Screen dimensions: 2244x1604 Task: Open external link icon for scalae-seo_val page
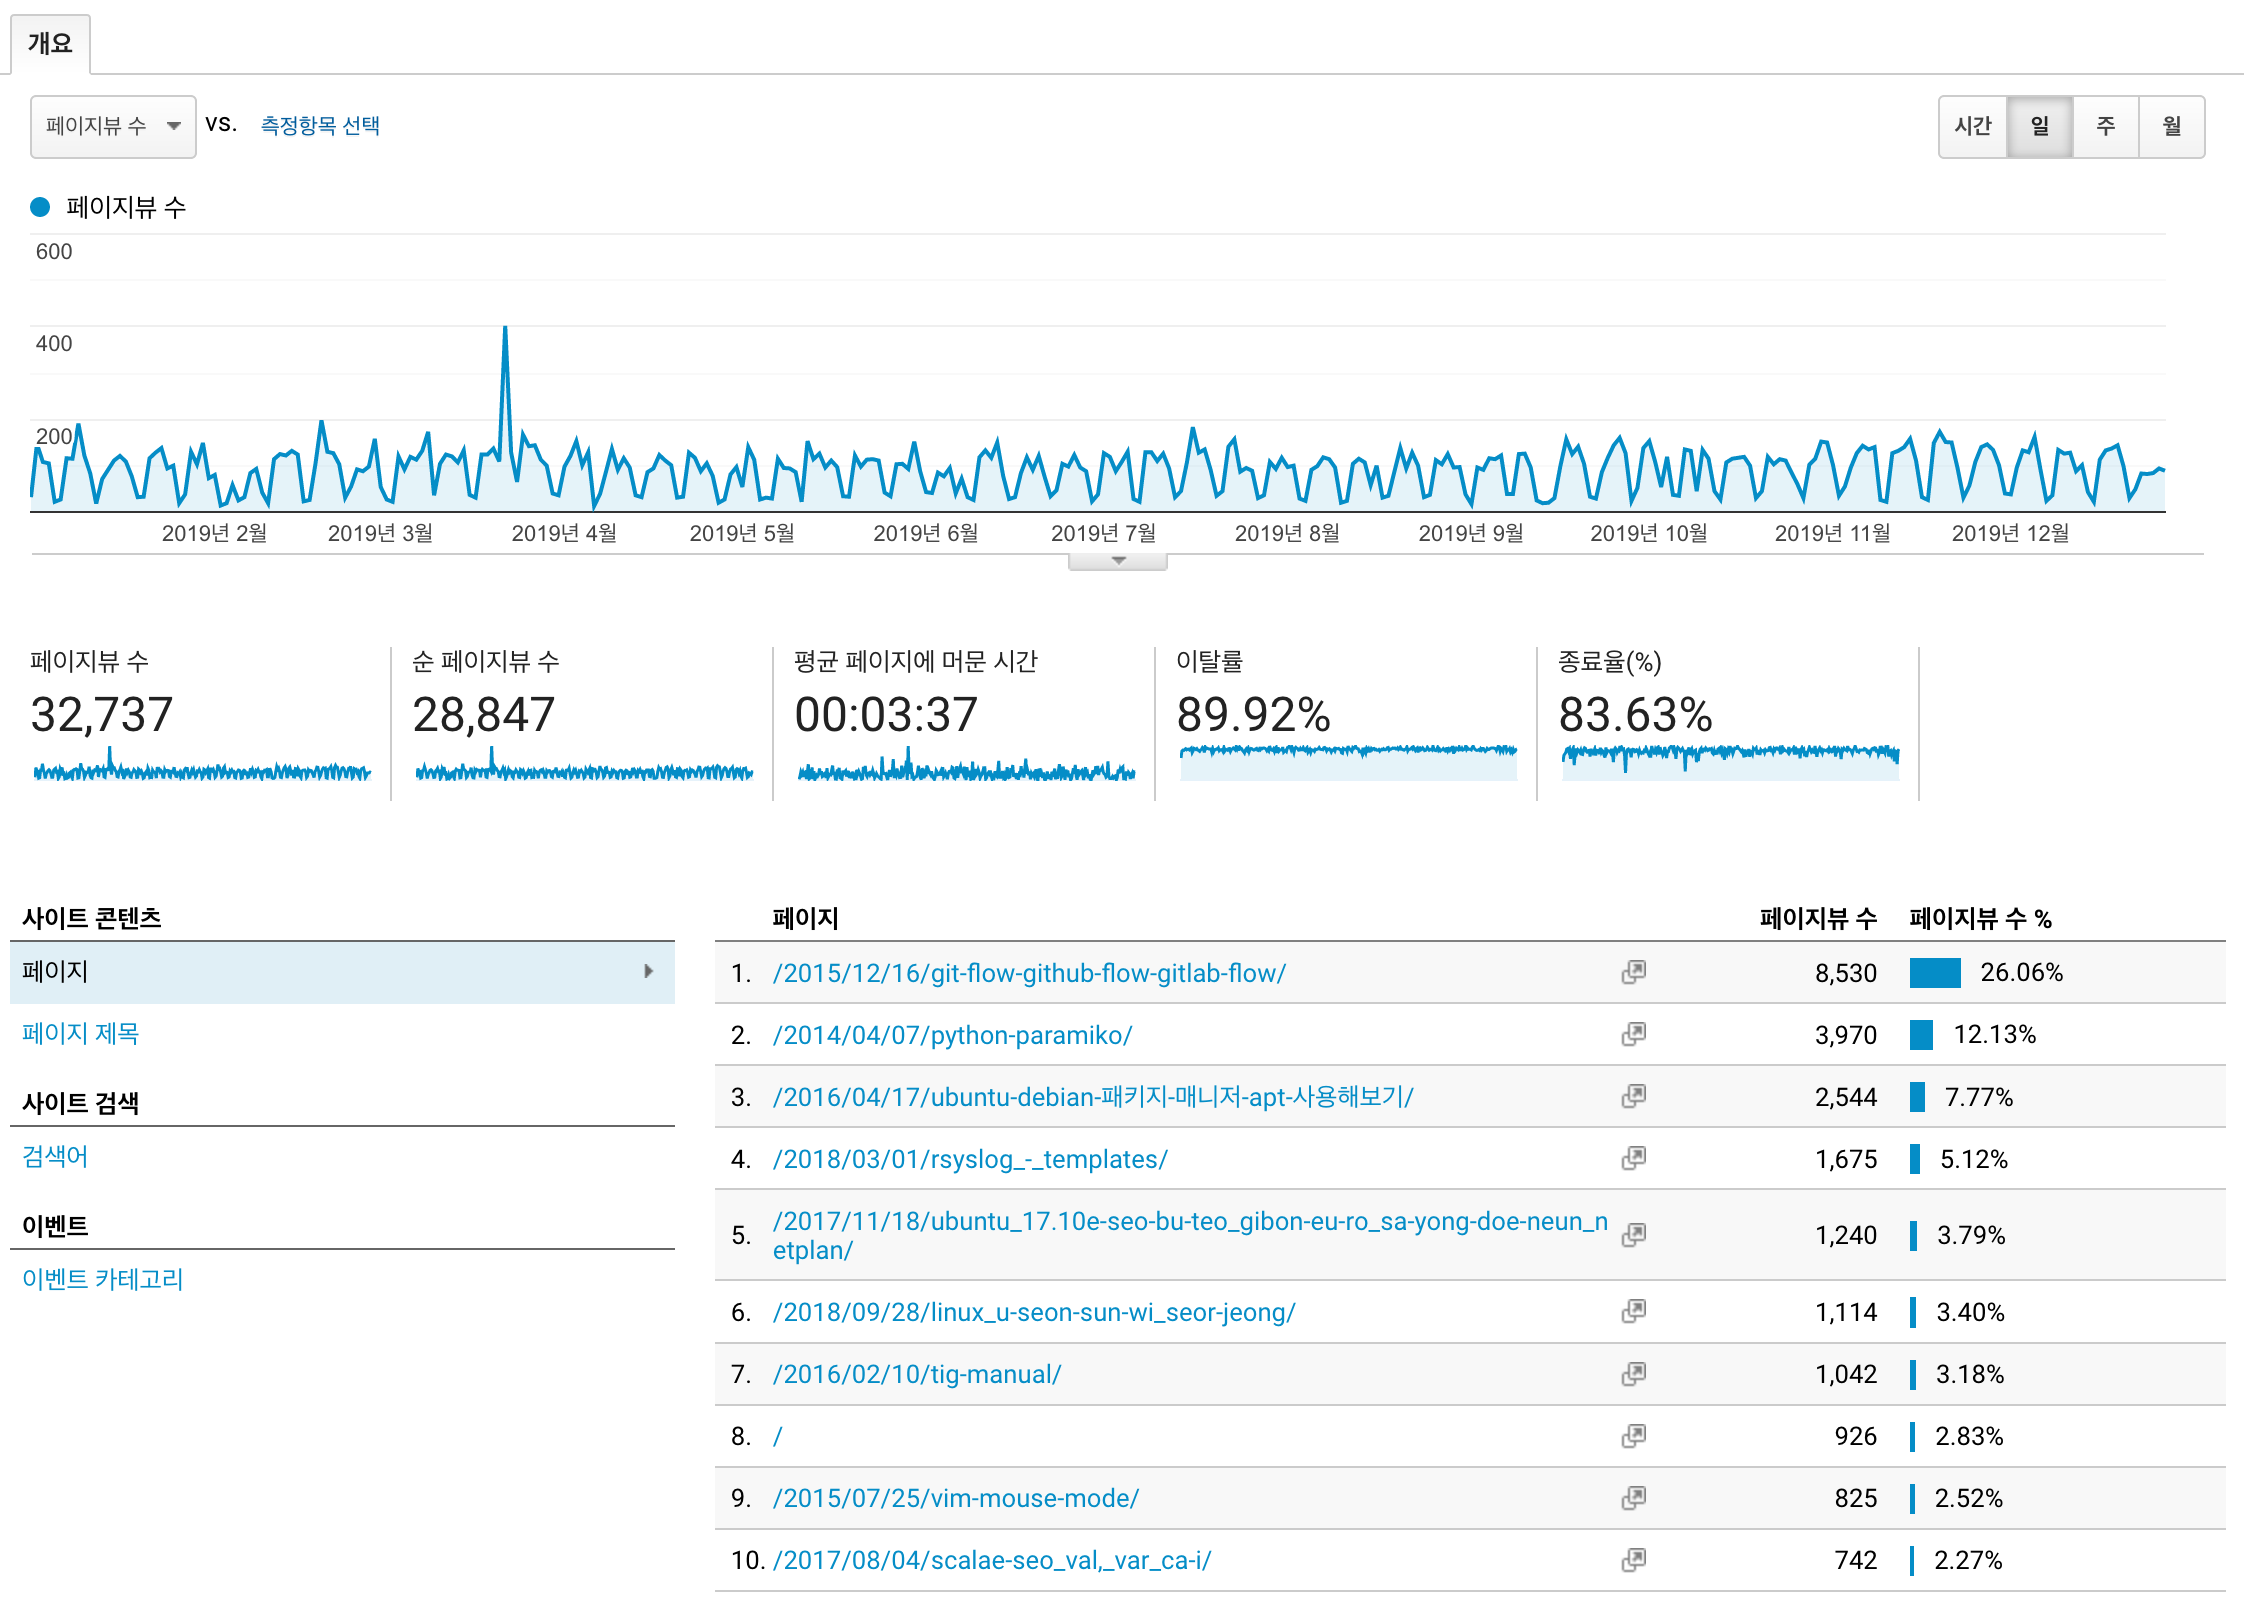pyautogui.click(x=1634, y=1560)
